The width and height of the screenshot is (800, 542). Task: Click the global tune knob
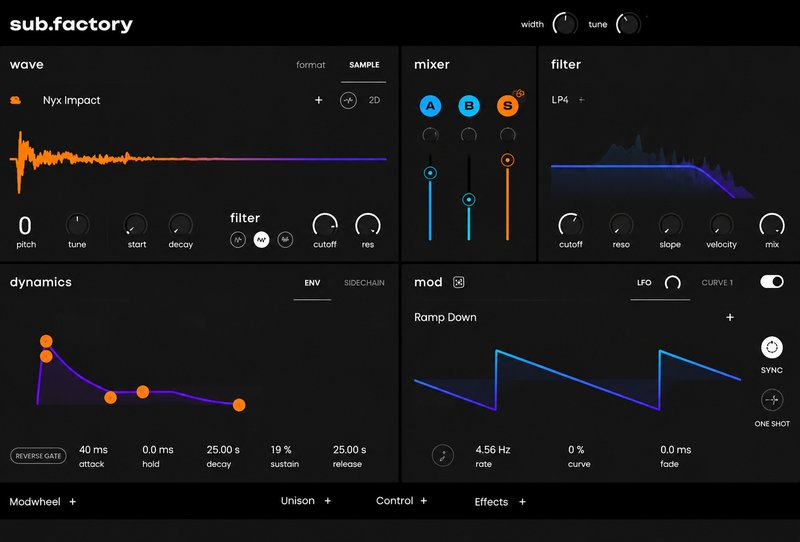628,24
